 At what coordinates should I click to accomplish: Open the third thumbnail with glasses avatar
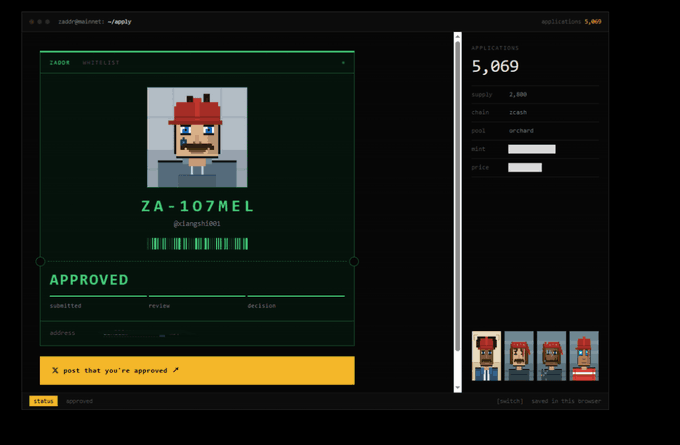click(x=551, y=356)
